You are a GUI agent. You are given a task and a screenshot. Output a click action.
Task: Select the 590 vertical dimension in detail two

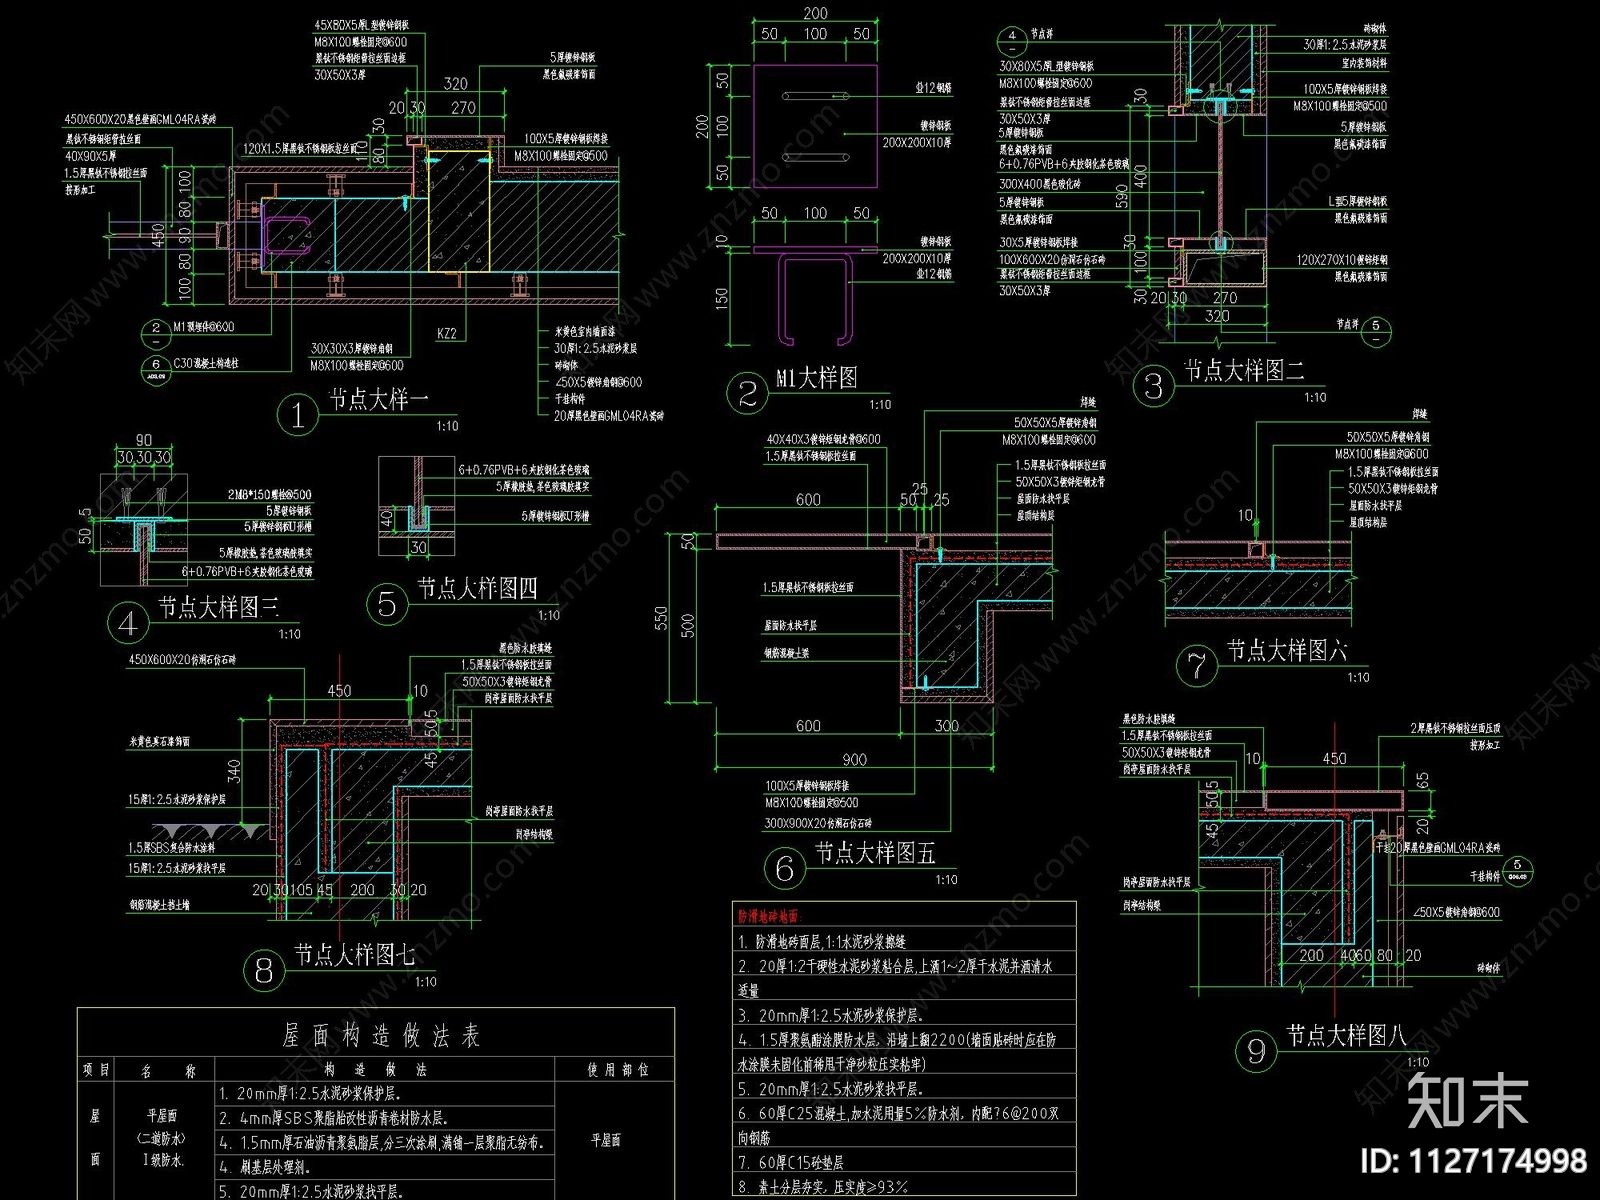(1122, 197)
